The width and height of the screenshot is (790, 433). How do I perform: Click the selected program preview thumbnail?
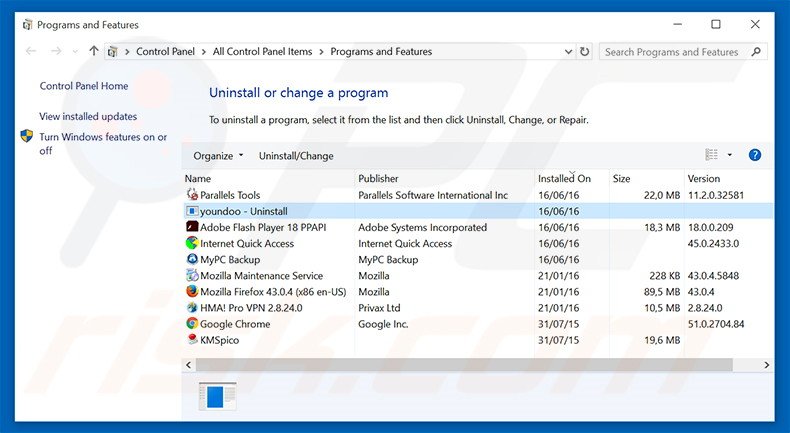[217, 396]
